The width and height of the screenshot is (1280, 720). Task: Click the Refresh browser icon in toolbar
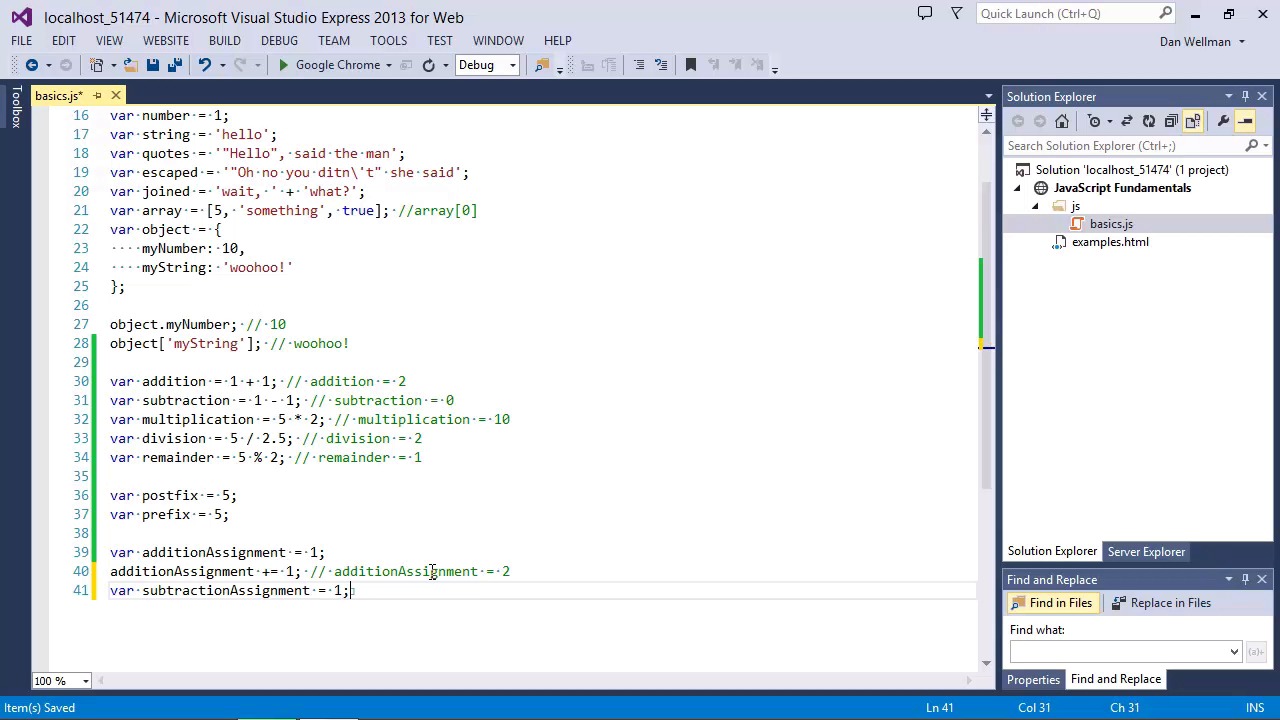tap(428, 65)
